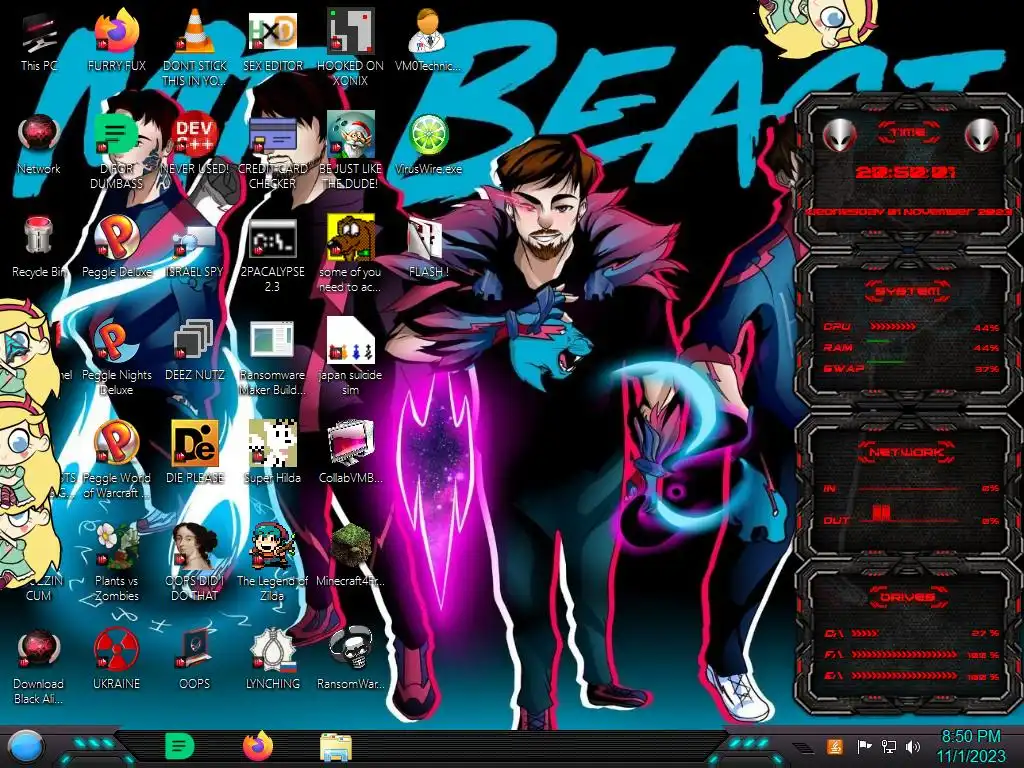Click the SYSTEM widget header

coord(908,291)
